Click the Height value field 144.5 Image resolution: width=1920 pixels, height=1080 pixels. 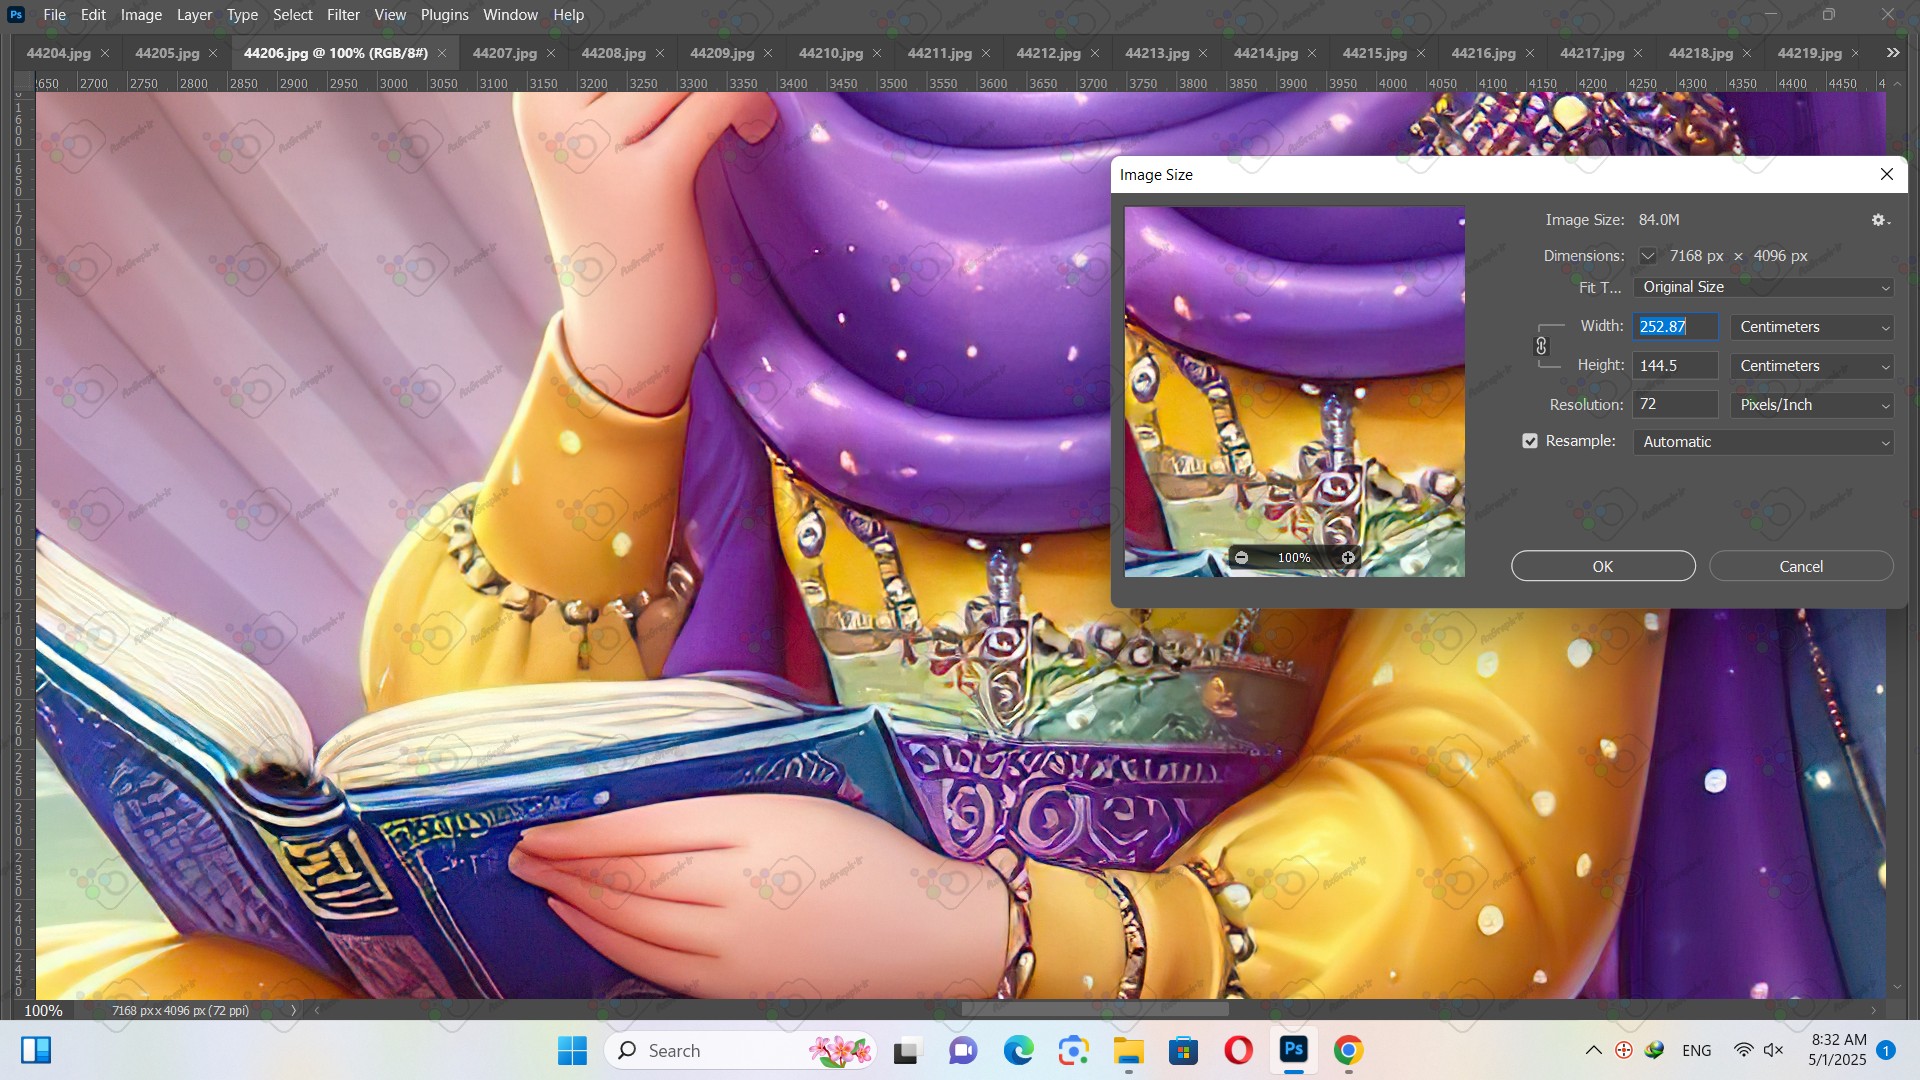(x=1676, y=366)
